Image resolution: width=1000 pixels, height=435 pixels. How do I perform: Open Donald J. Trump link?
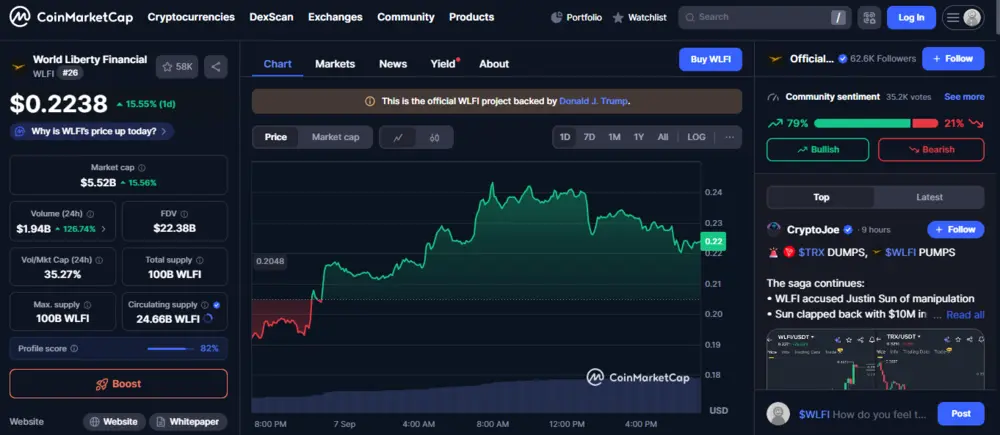tap(593, 101)
